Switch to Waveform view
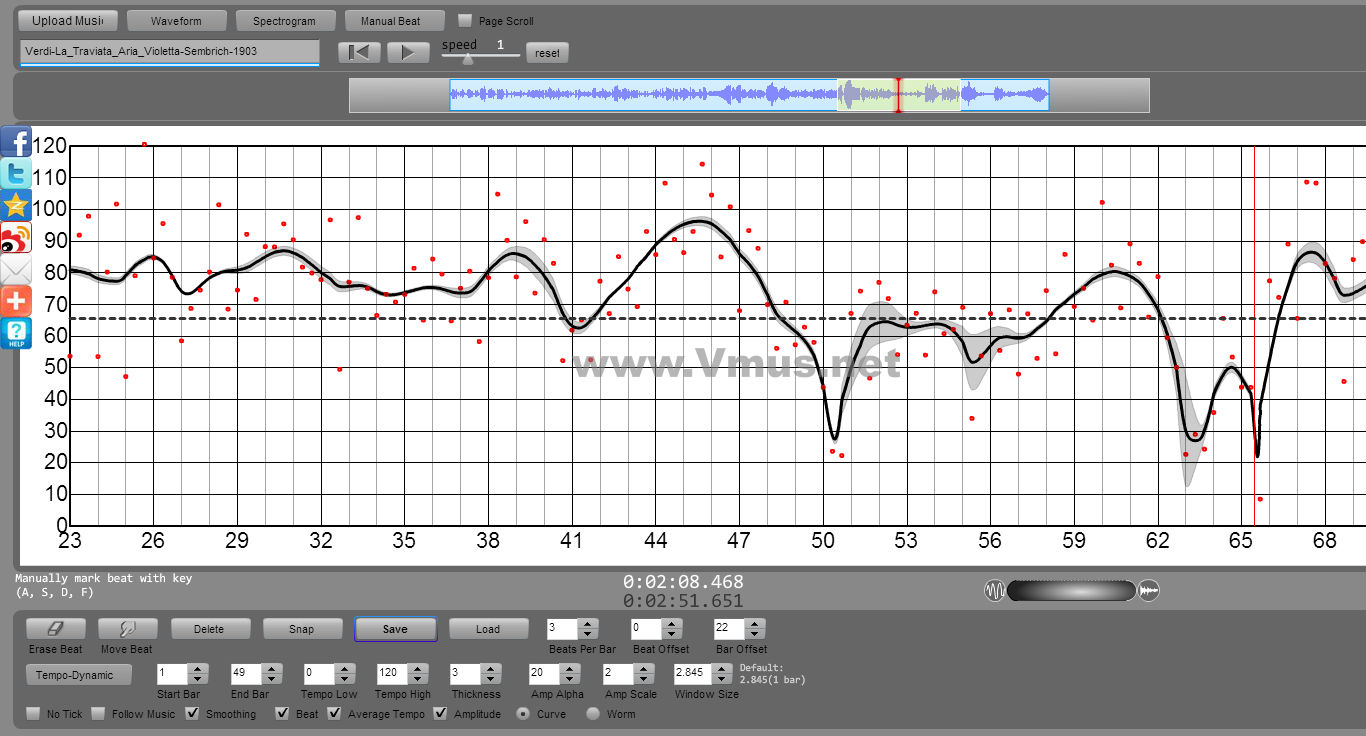Image resolution: width=1366 pixels, height=736 pixels. [176, 21]
